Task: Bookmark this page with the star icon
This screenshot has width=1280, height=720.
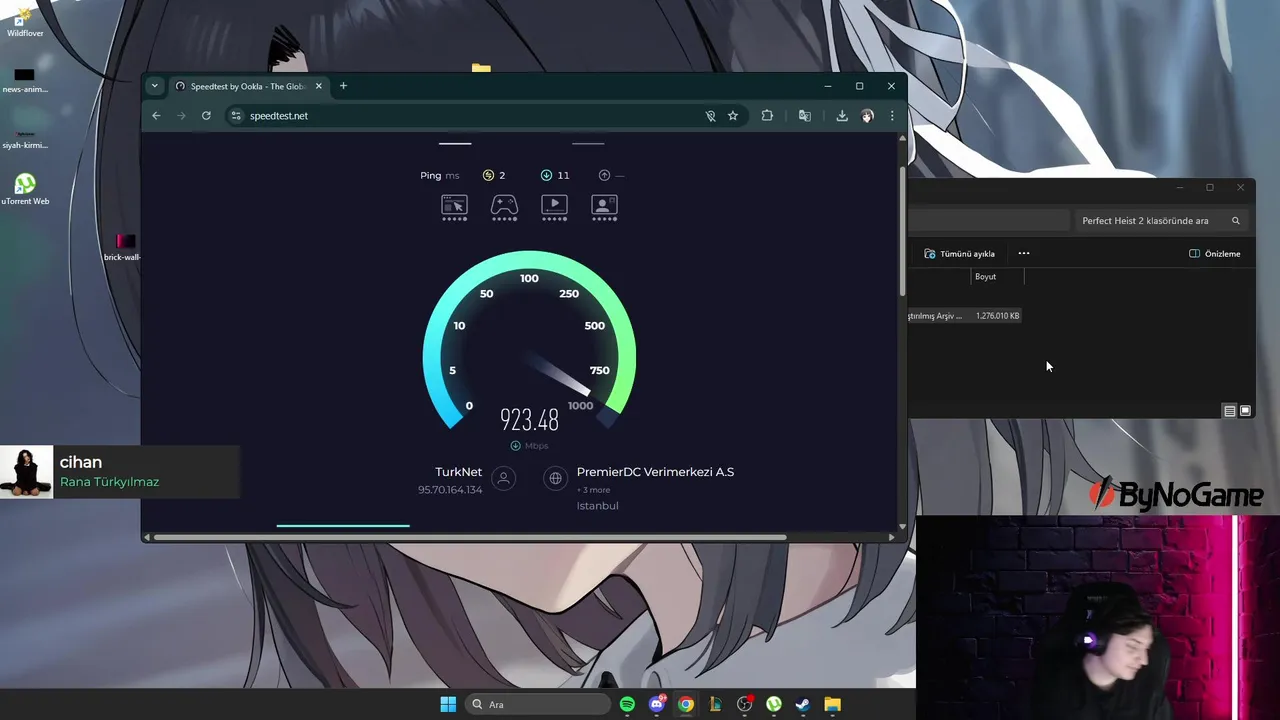Action: 733,116
